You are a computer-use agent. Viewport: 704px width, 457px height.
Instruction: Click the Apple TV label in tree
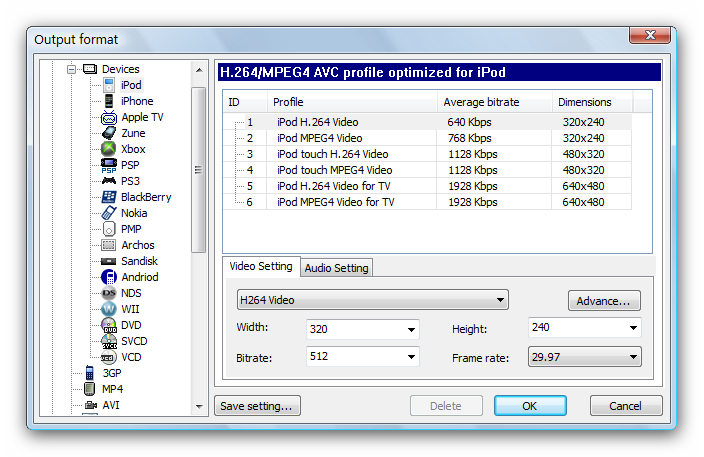click(142, 117)
